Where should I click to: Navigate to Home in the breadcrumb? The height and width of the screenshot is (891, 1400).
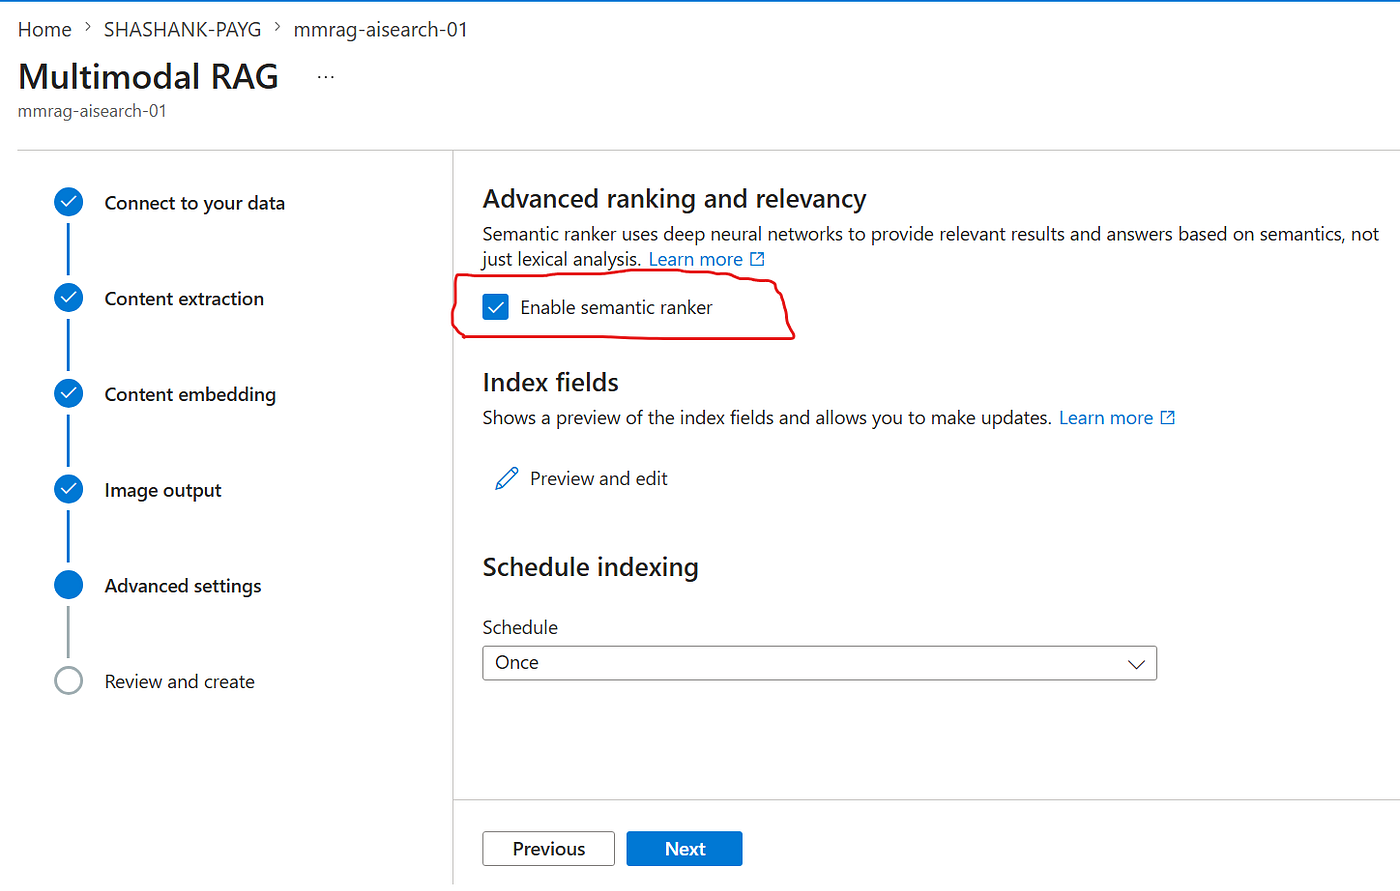(x=45, y=30)
